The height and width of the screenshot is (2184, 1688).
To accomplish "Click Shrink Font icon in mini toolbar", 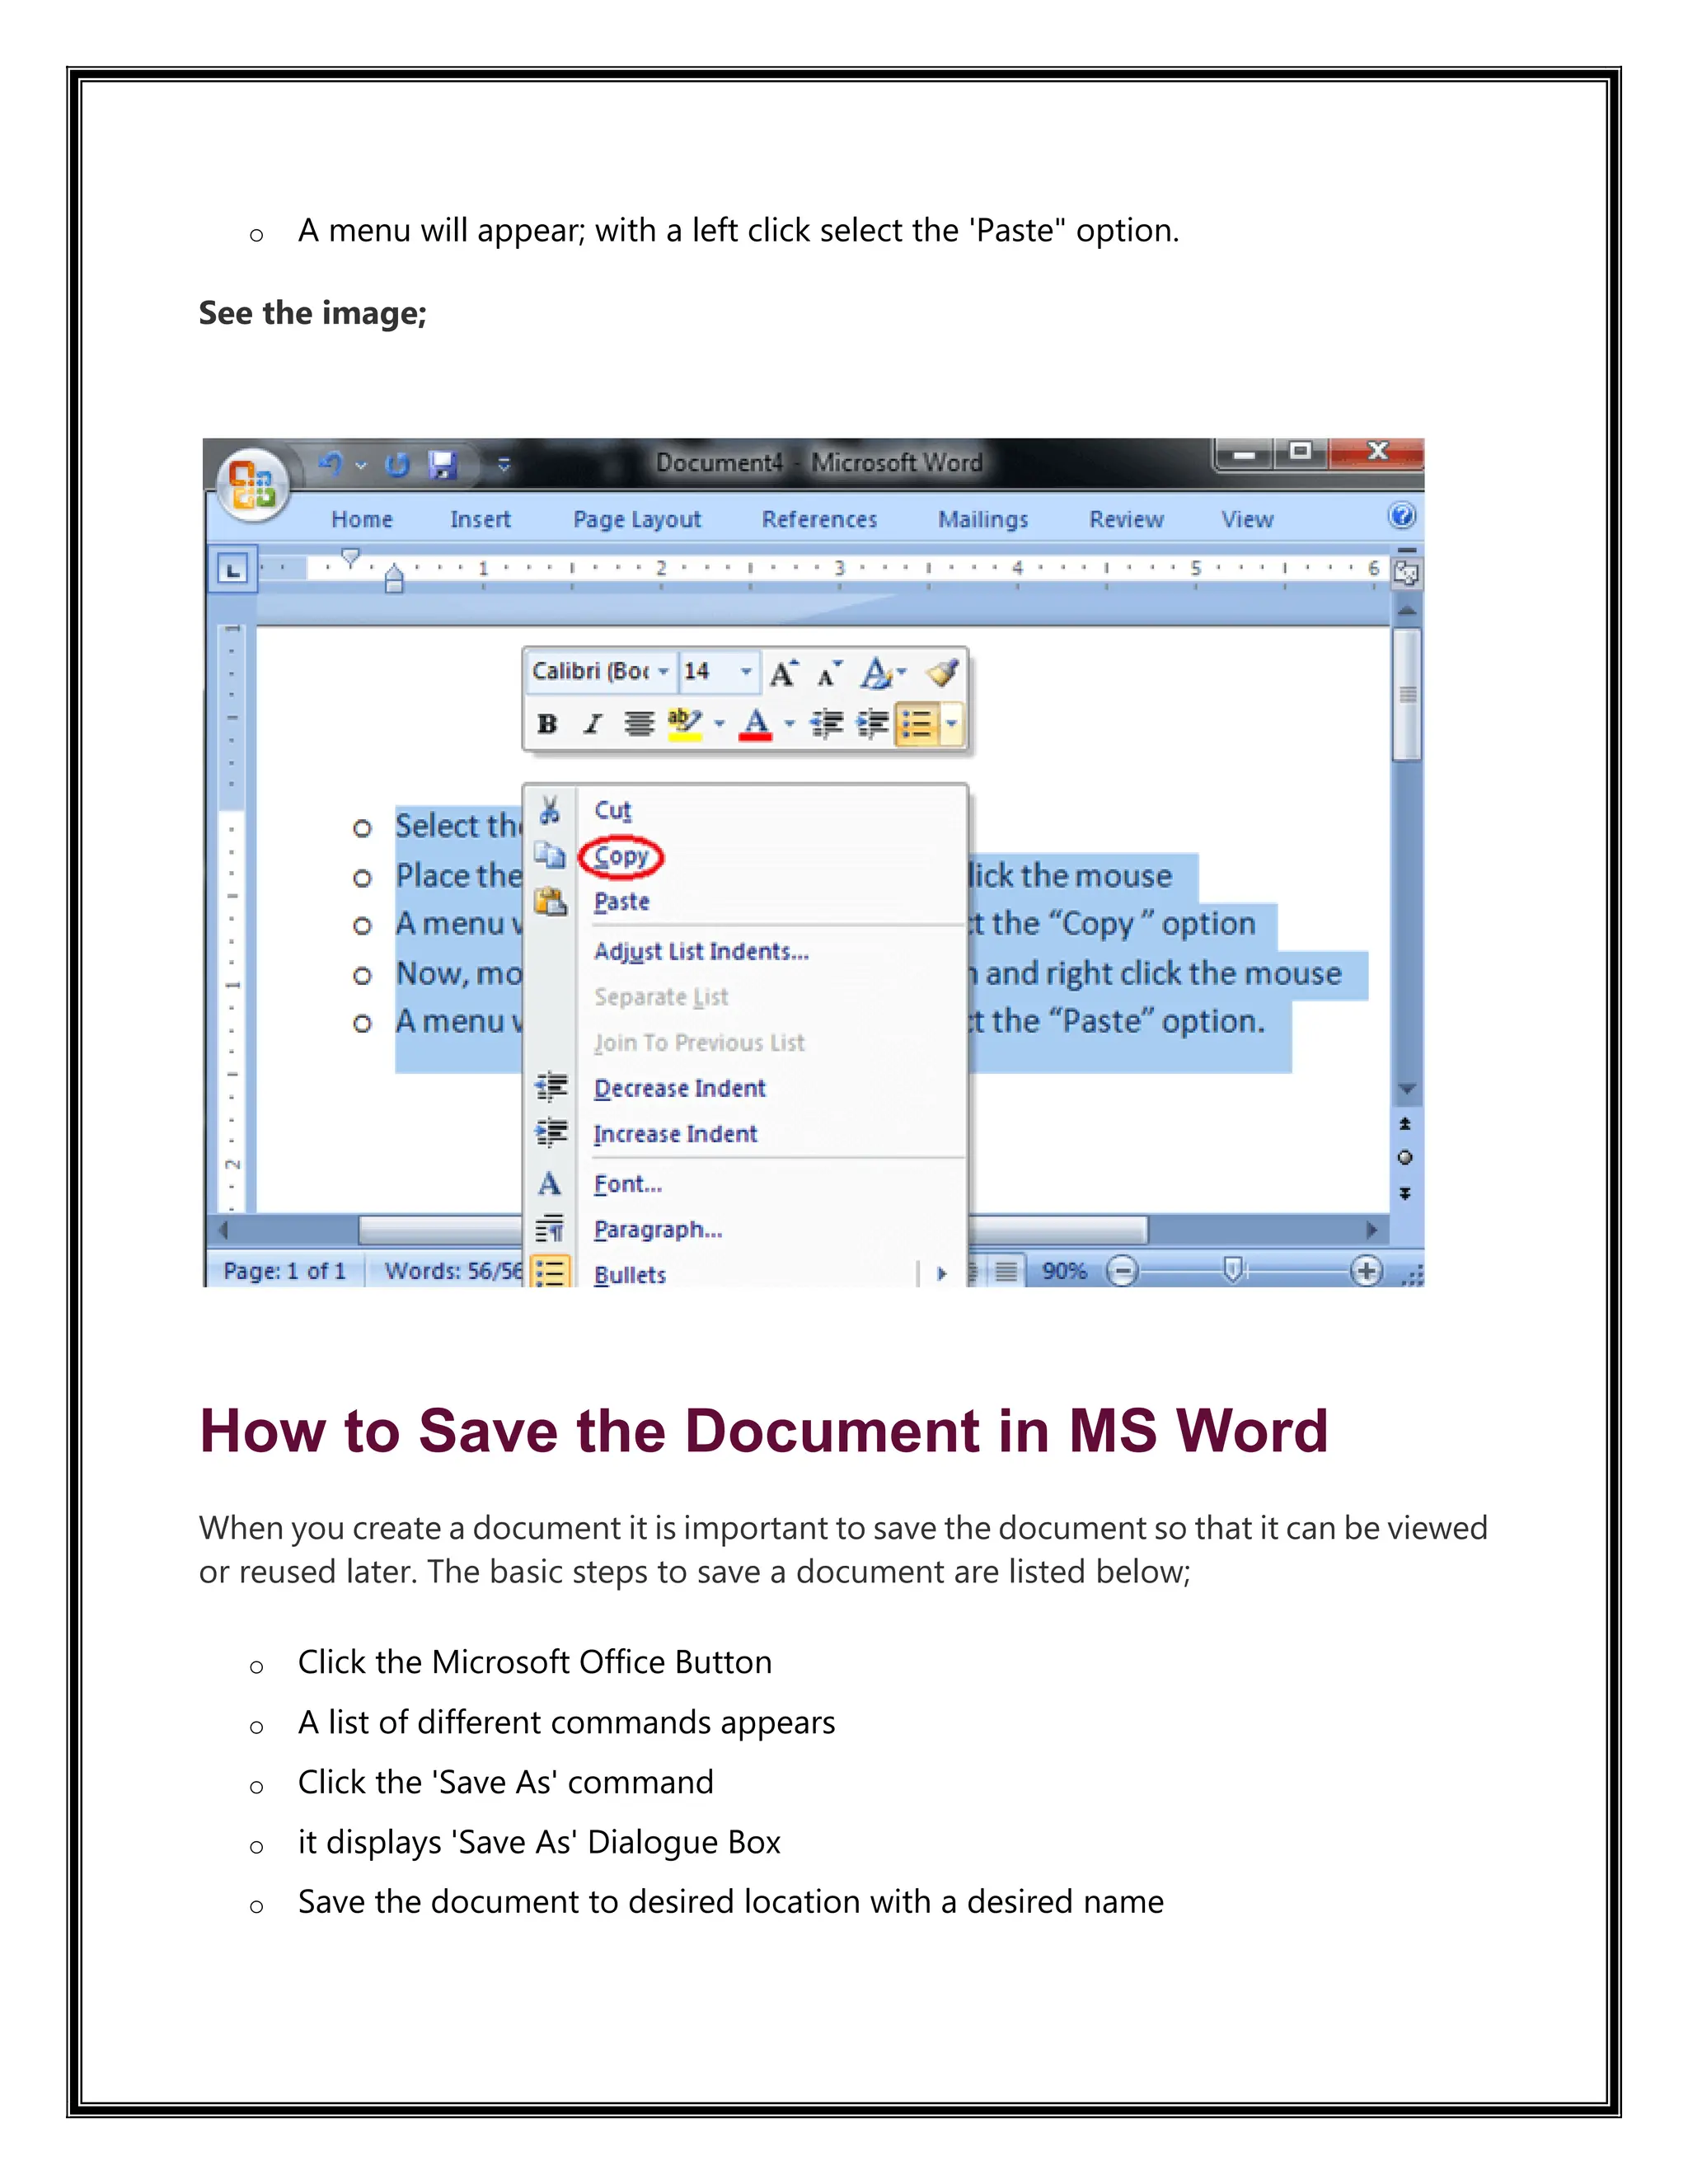I will tap(829, 675).
